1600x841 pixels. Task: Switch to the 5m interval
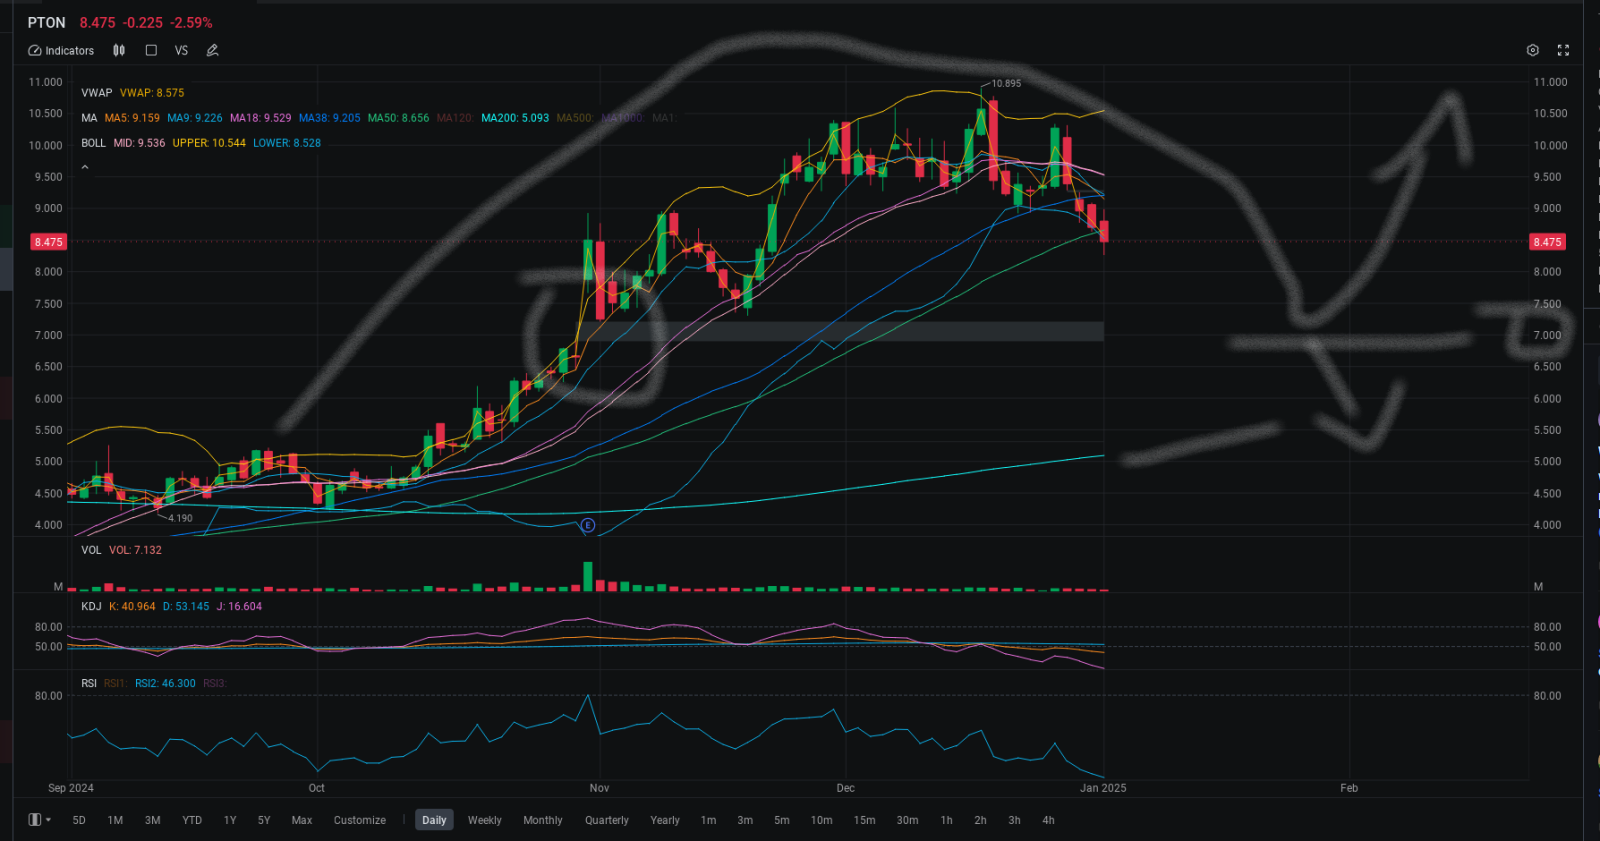pyautogui.click(x=782, y=820)
